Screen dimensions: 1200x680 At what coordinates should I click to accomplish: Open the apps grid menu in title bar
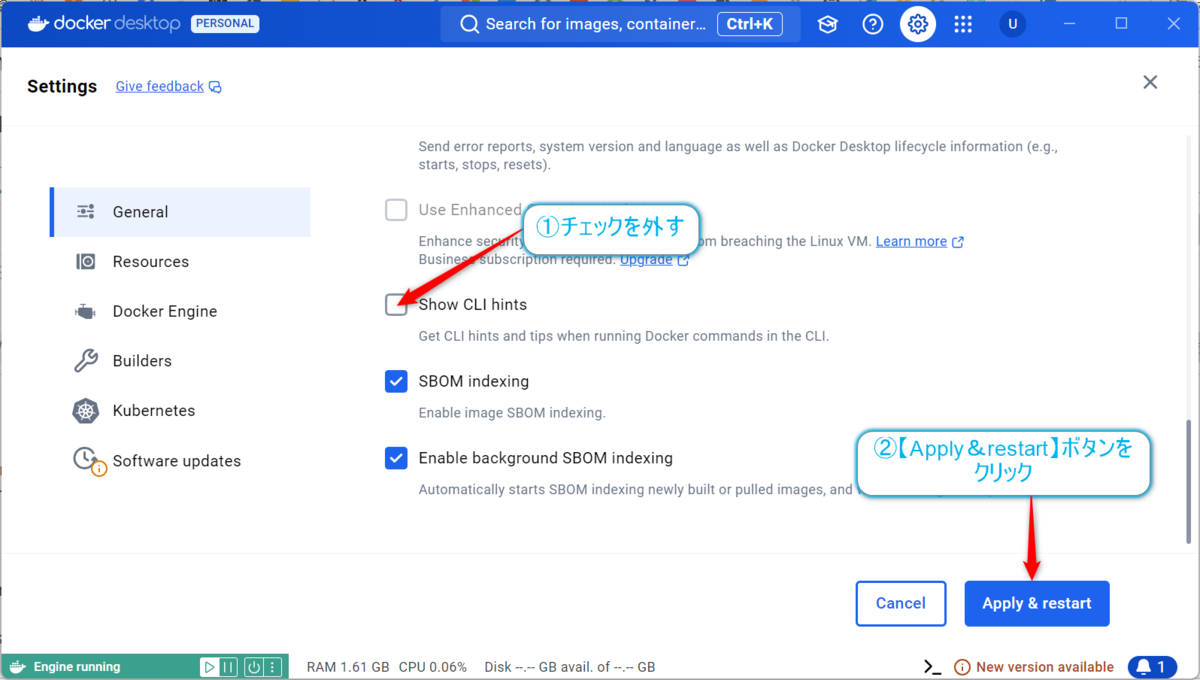[x=963, y=24]
